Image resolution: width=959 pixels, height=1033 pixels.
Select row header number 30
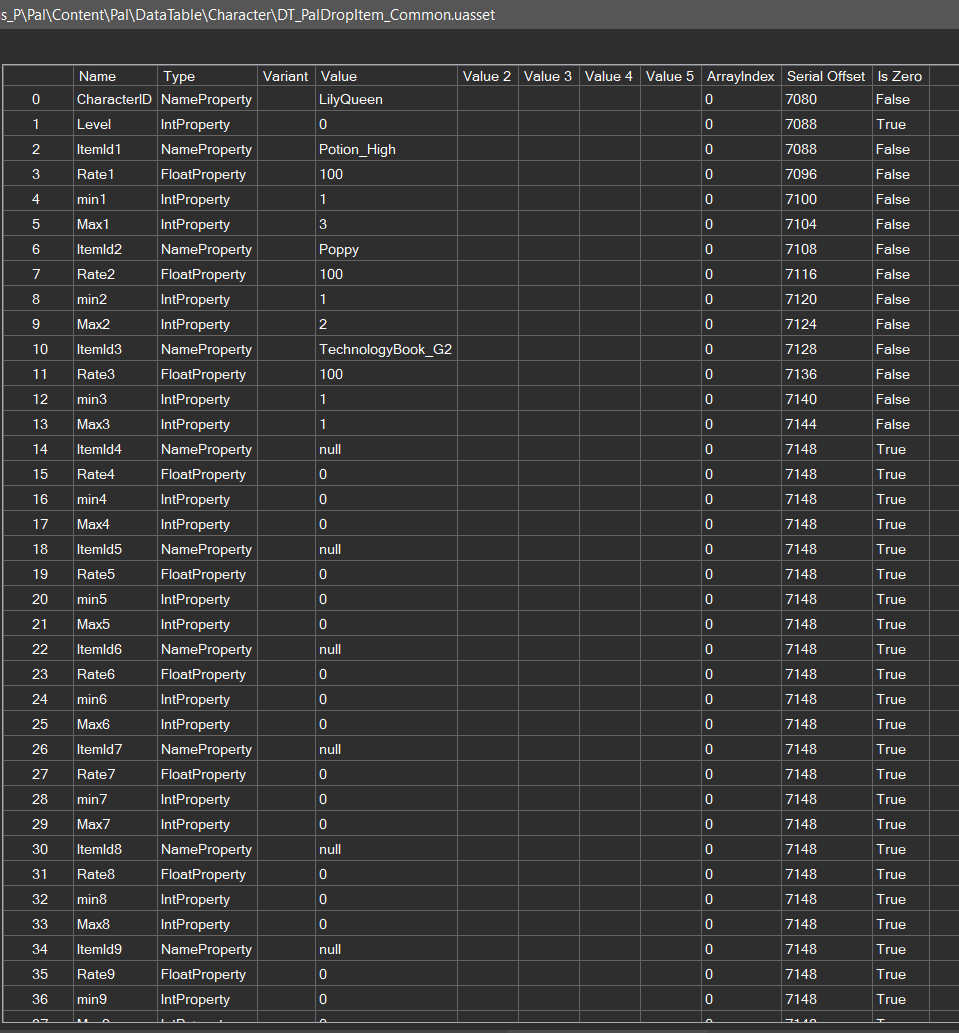click(38, 849)
